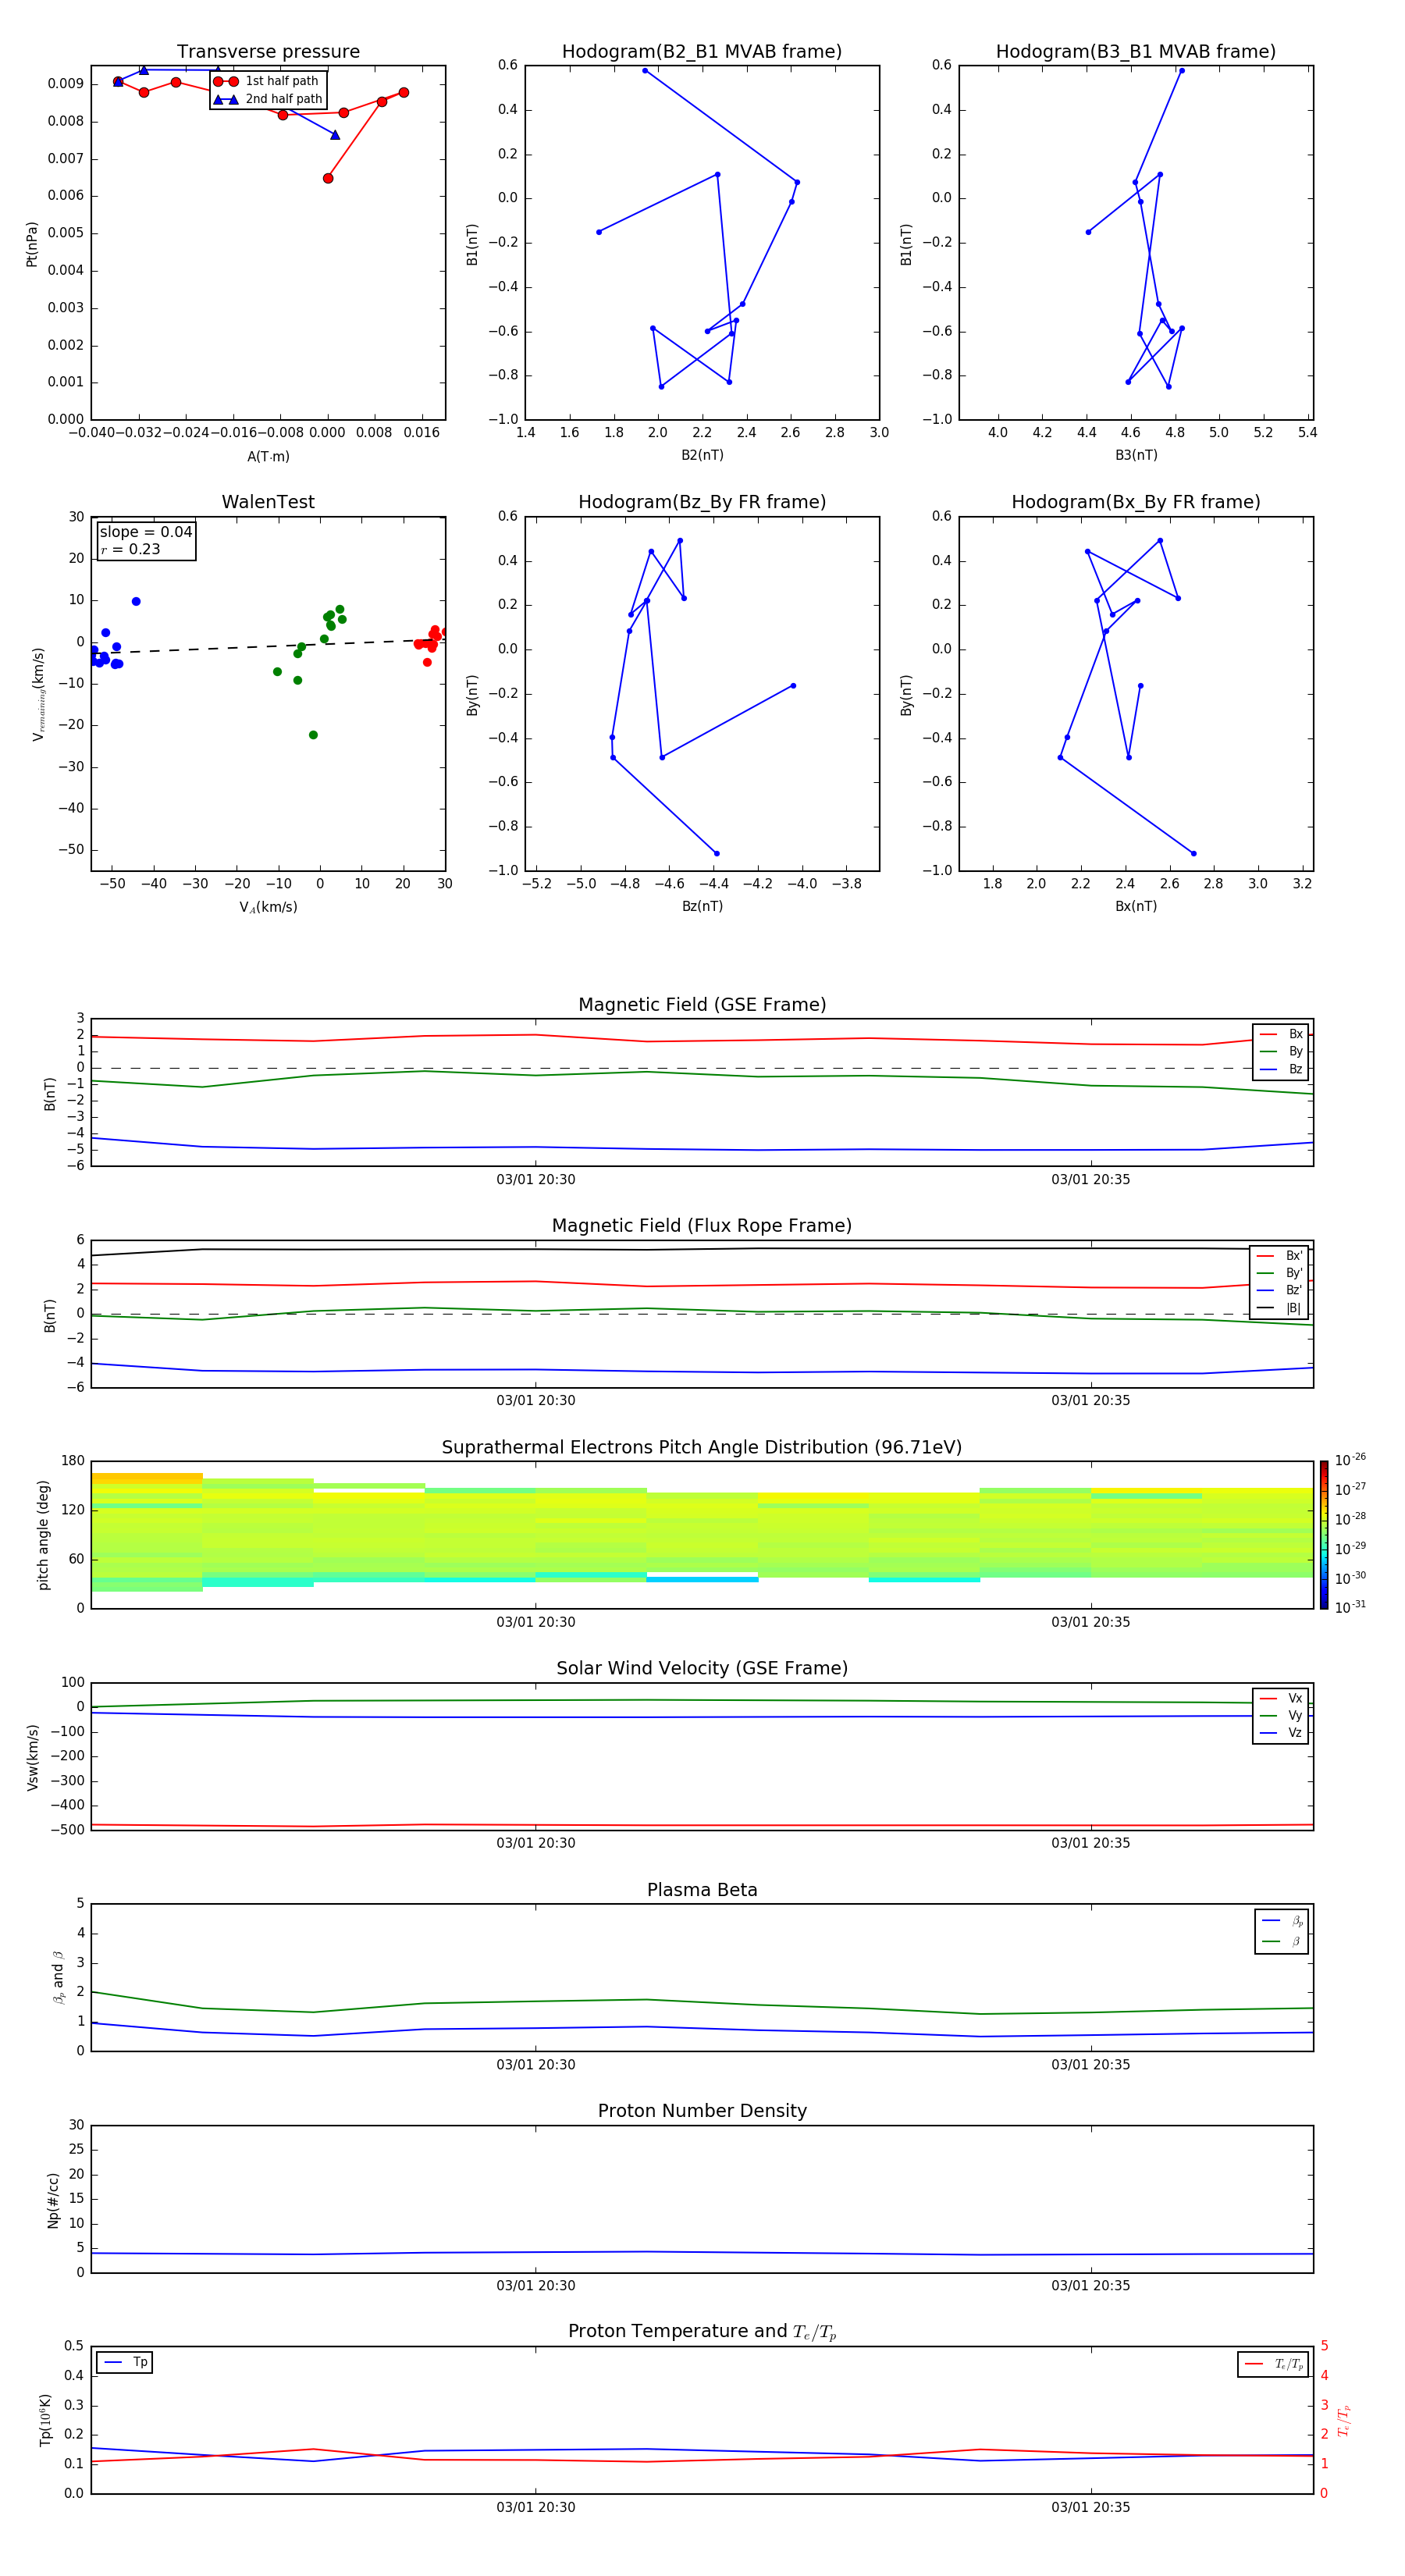Click Bz in the GSE magnetic field legend
Image resolution: width=1405 pixels, height=2576 pixels.
(x=1281, y=1070)
